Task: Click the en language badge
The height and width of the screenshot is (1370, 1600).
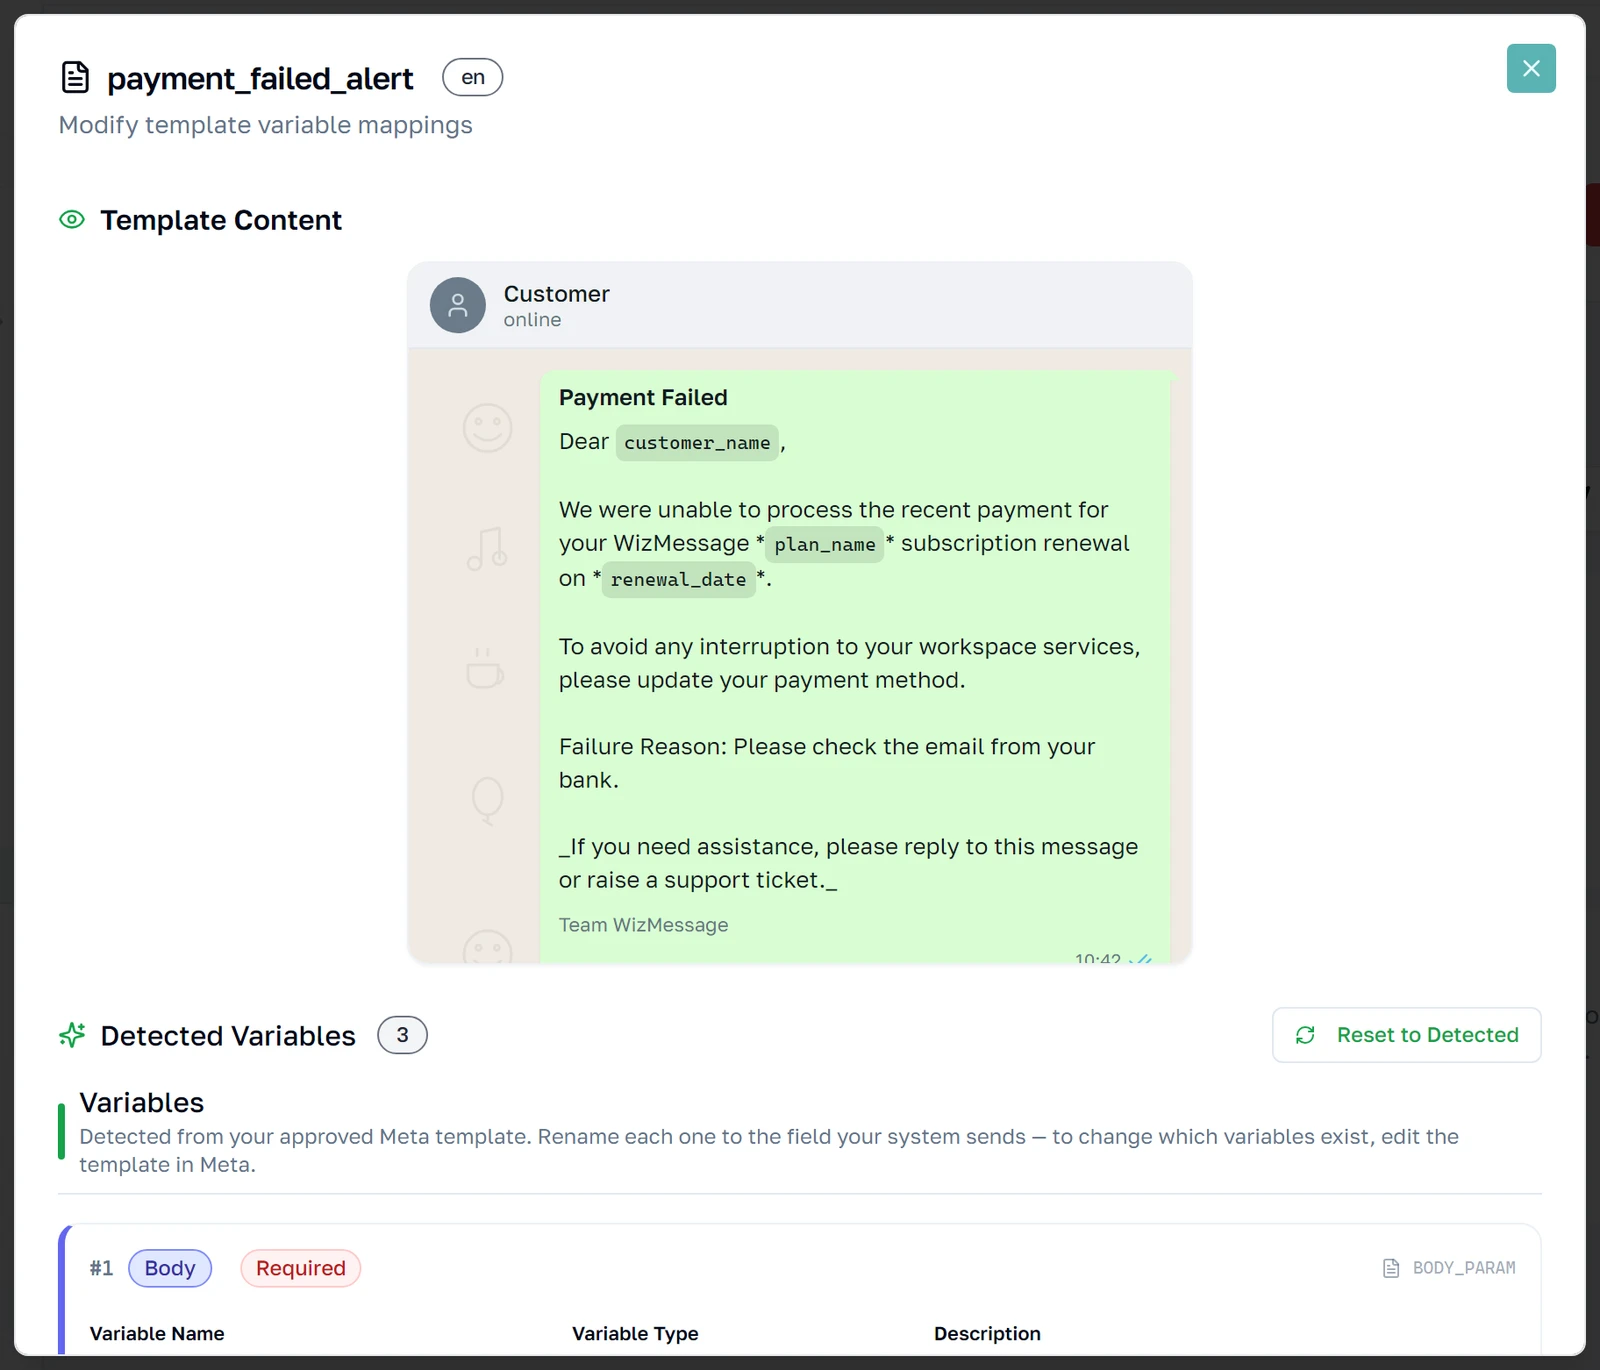Action: pyautogui.click(x=473, y=77)
